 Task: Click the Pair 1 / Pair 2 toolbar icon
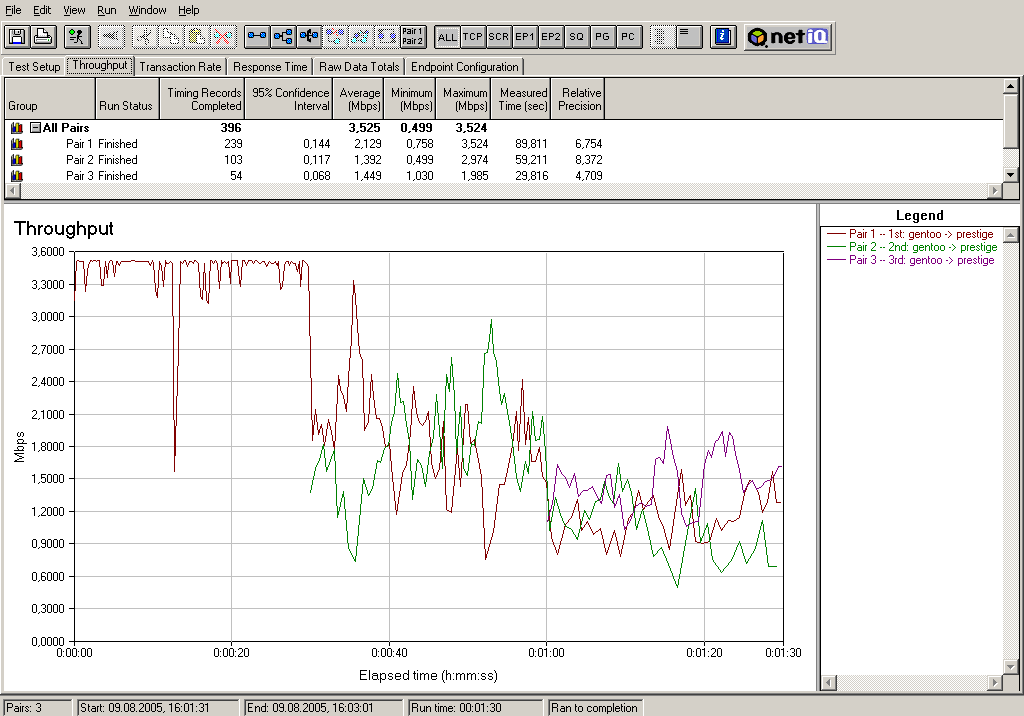[x=412, y=37]
